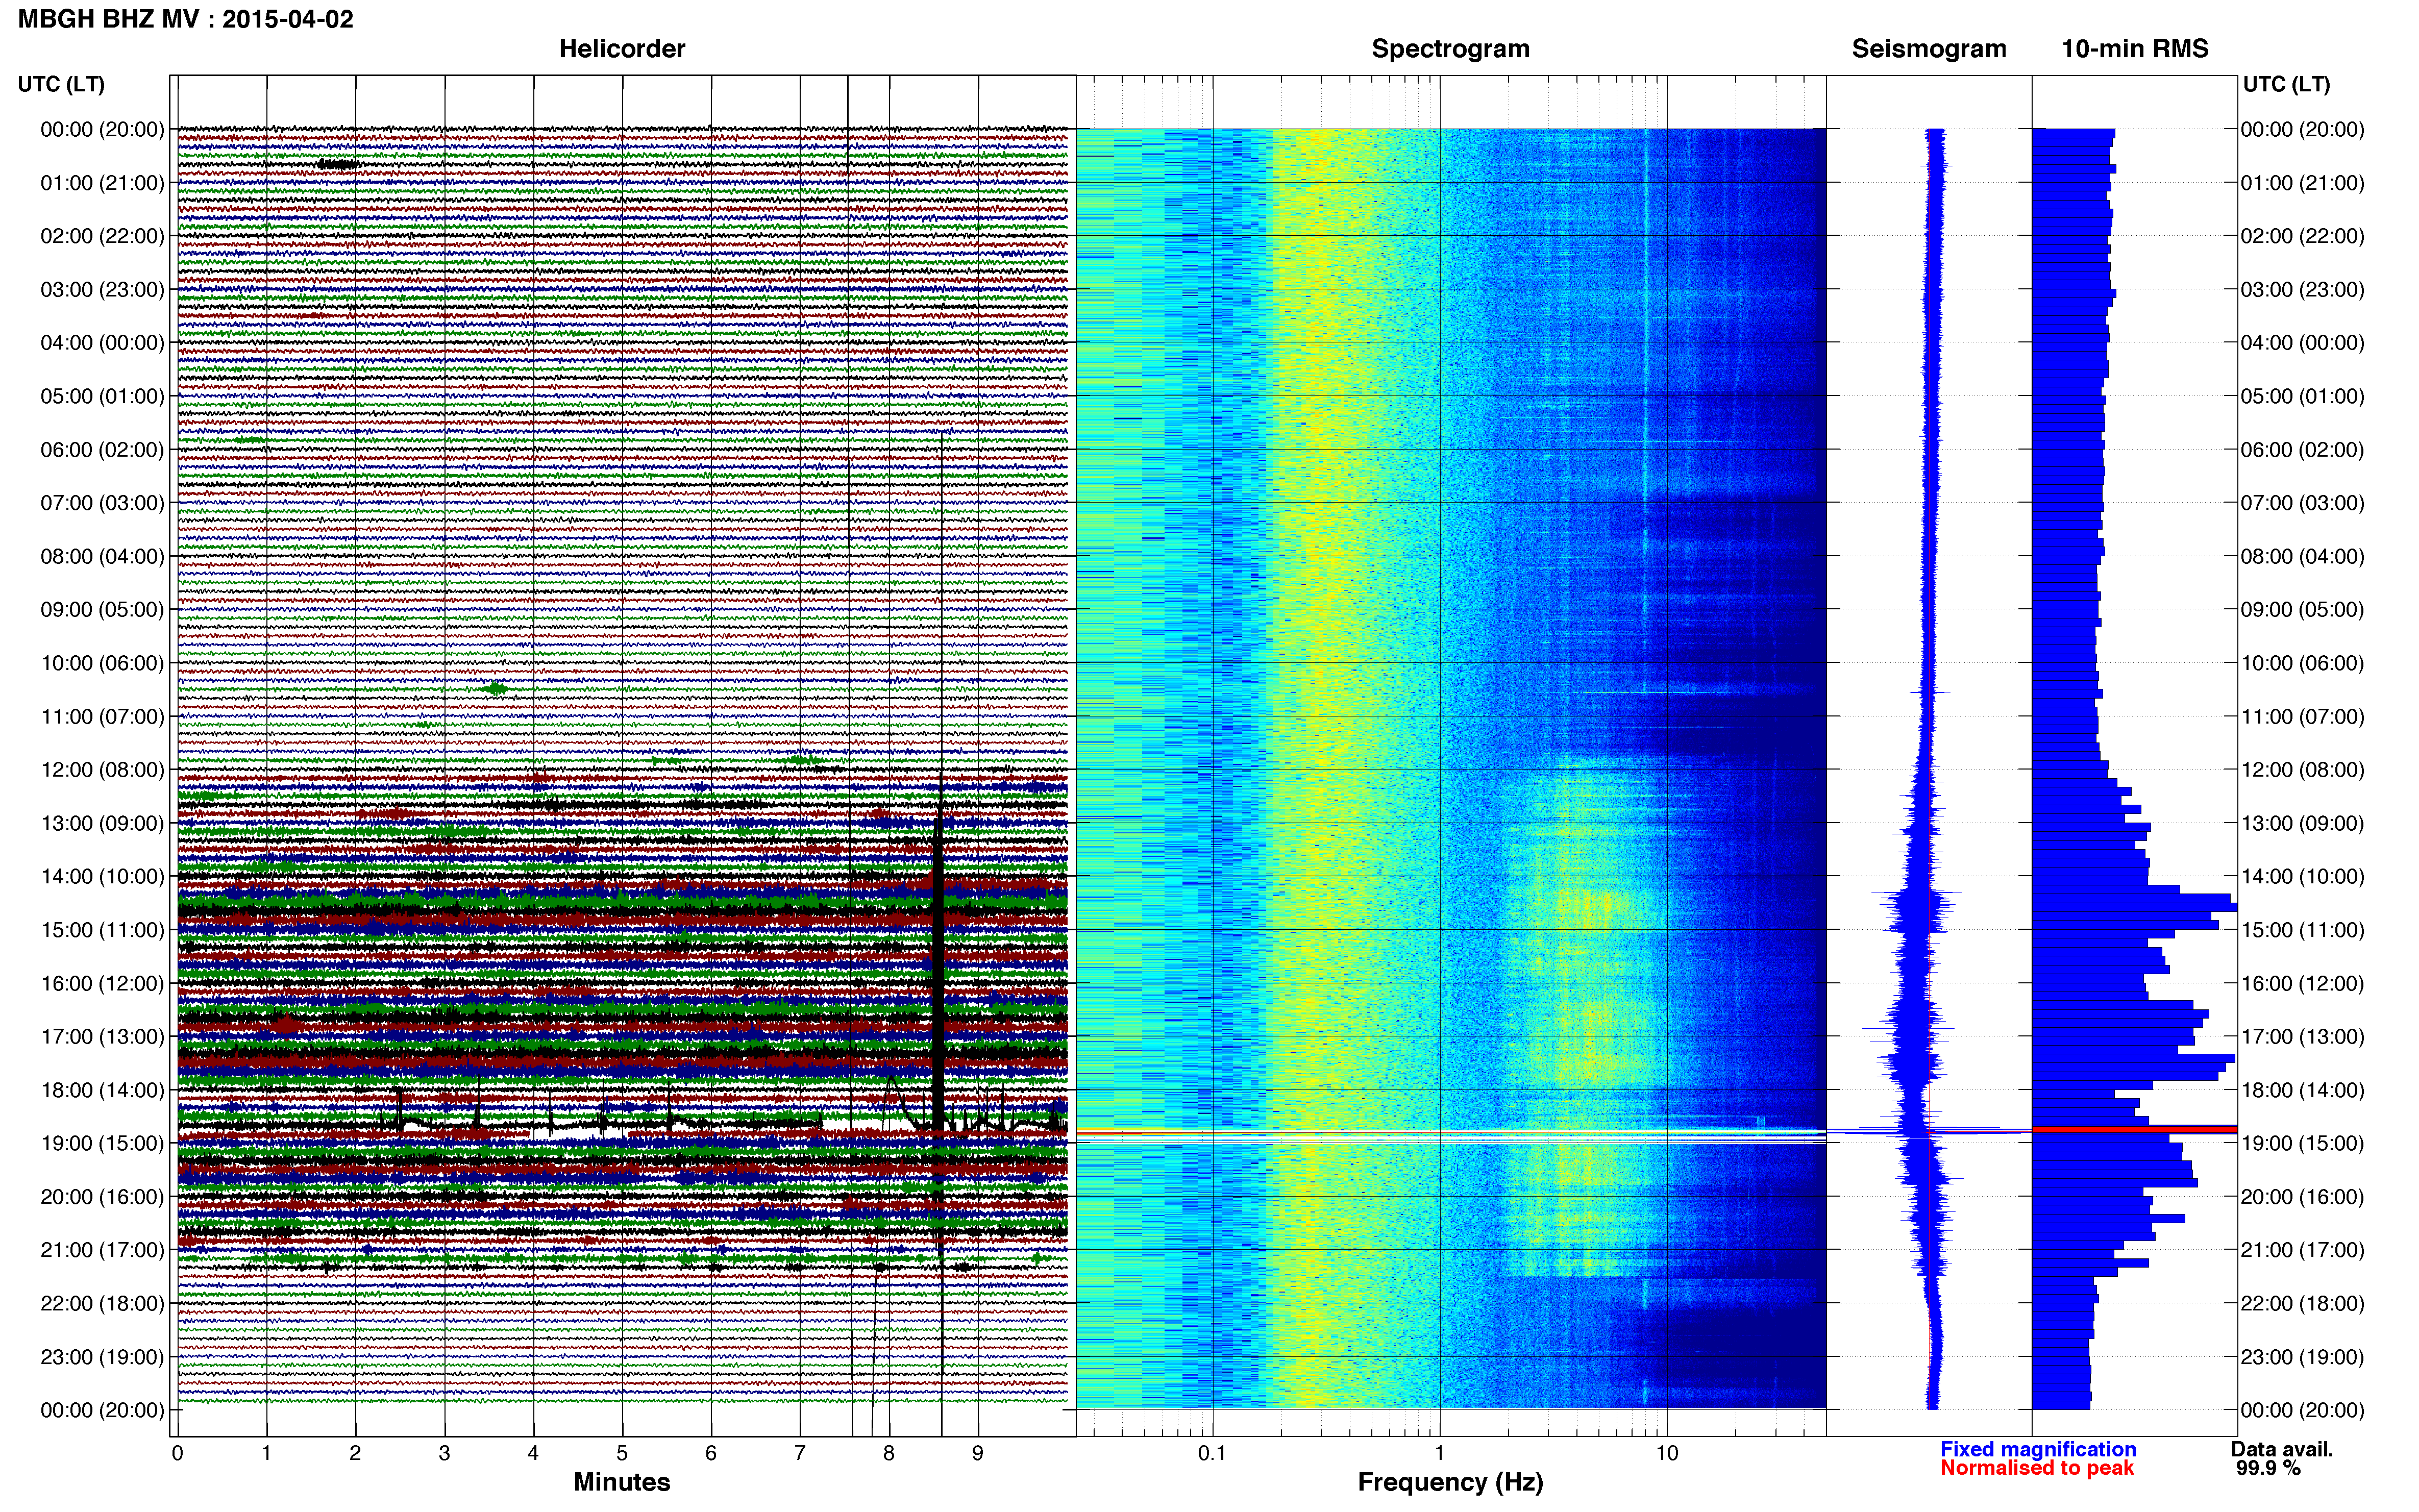Click the '0.1' frequency tick label
The height and width of the screenshot is (1512, 2419).
(x=1212, y=1453)
